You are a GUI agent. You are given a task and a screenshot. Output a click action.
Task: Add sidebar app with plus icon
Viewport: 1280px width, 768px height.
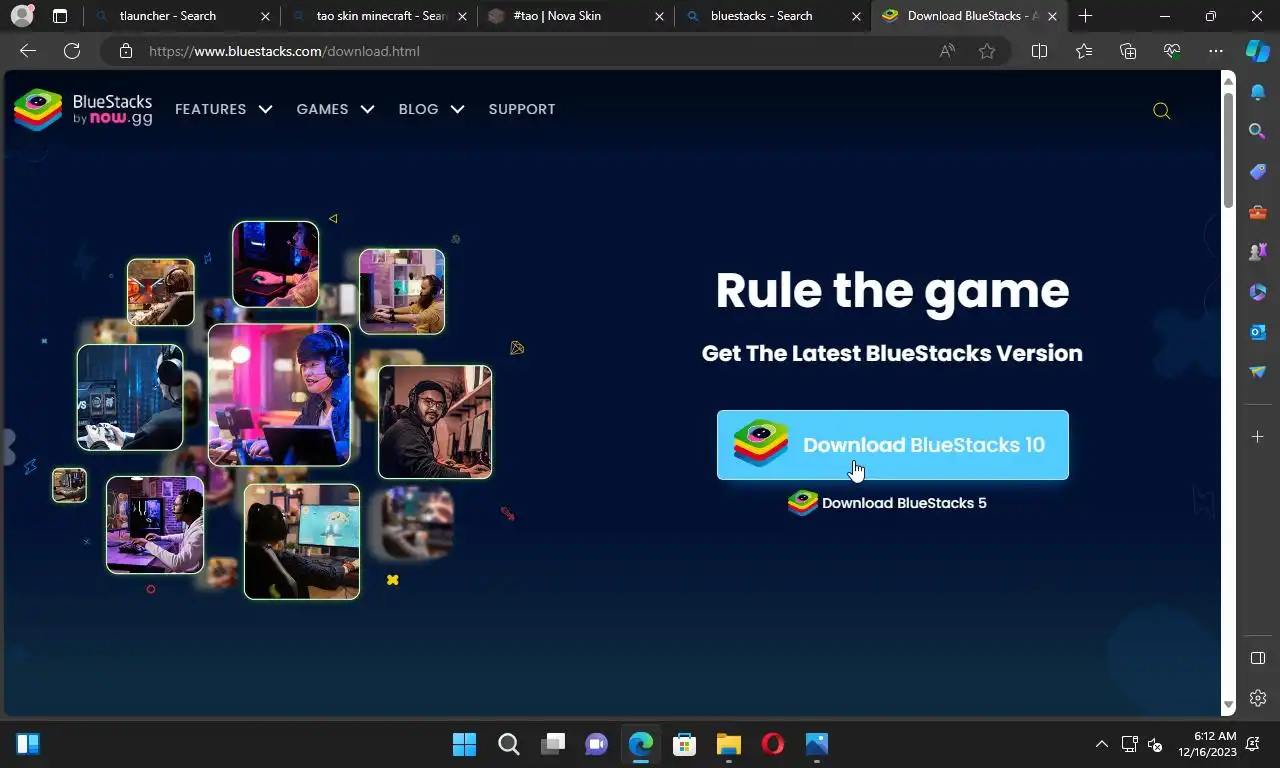click(x=1258, y=437)
